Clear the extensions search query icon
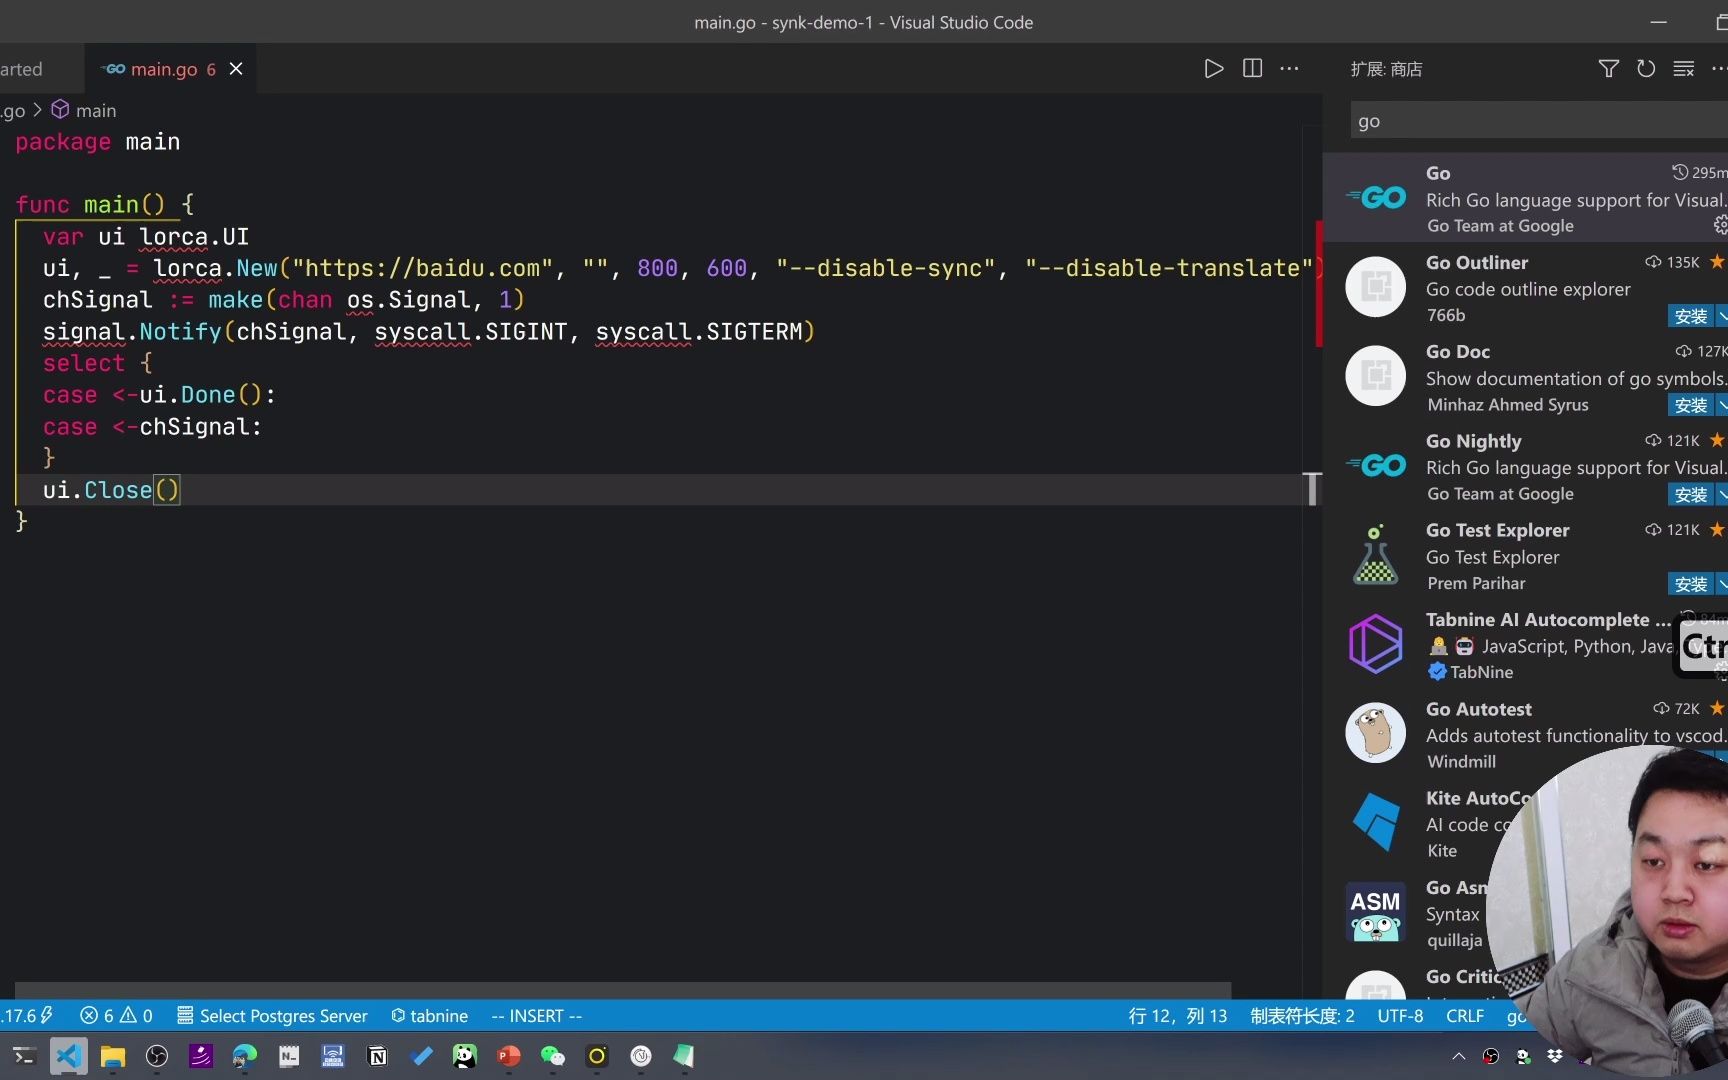 (1684, 68)
